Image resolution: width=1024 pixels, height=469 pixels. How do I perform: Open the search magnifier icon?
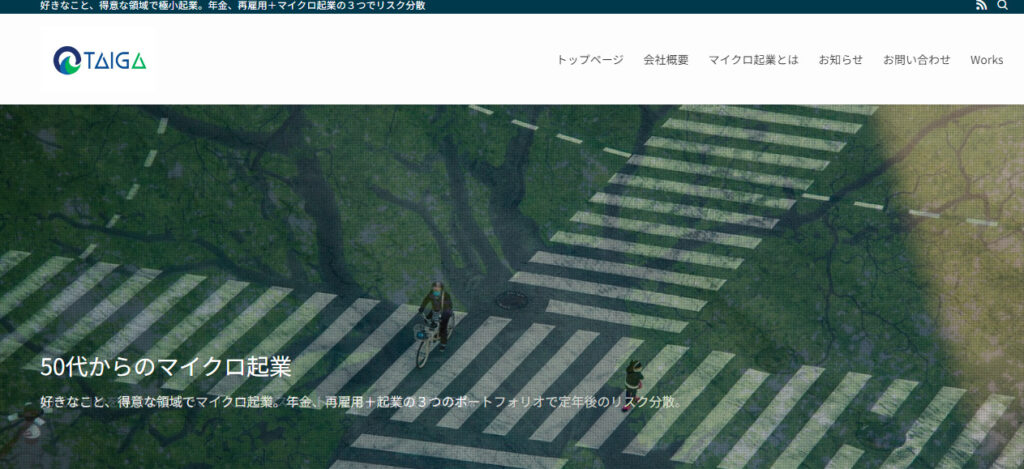(1002, 6)
